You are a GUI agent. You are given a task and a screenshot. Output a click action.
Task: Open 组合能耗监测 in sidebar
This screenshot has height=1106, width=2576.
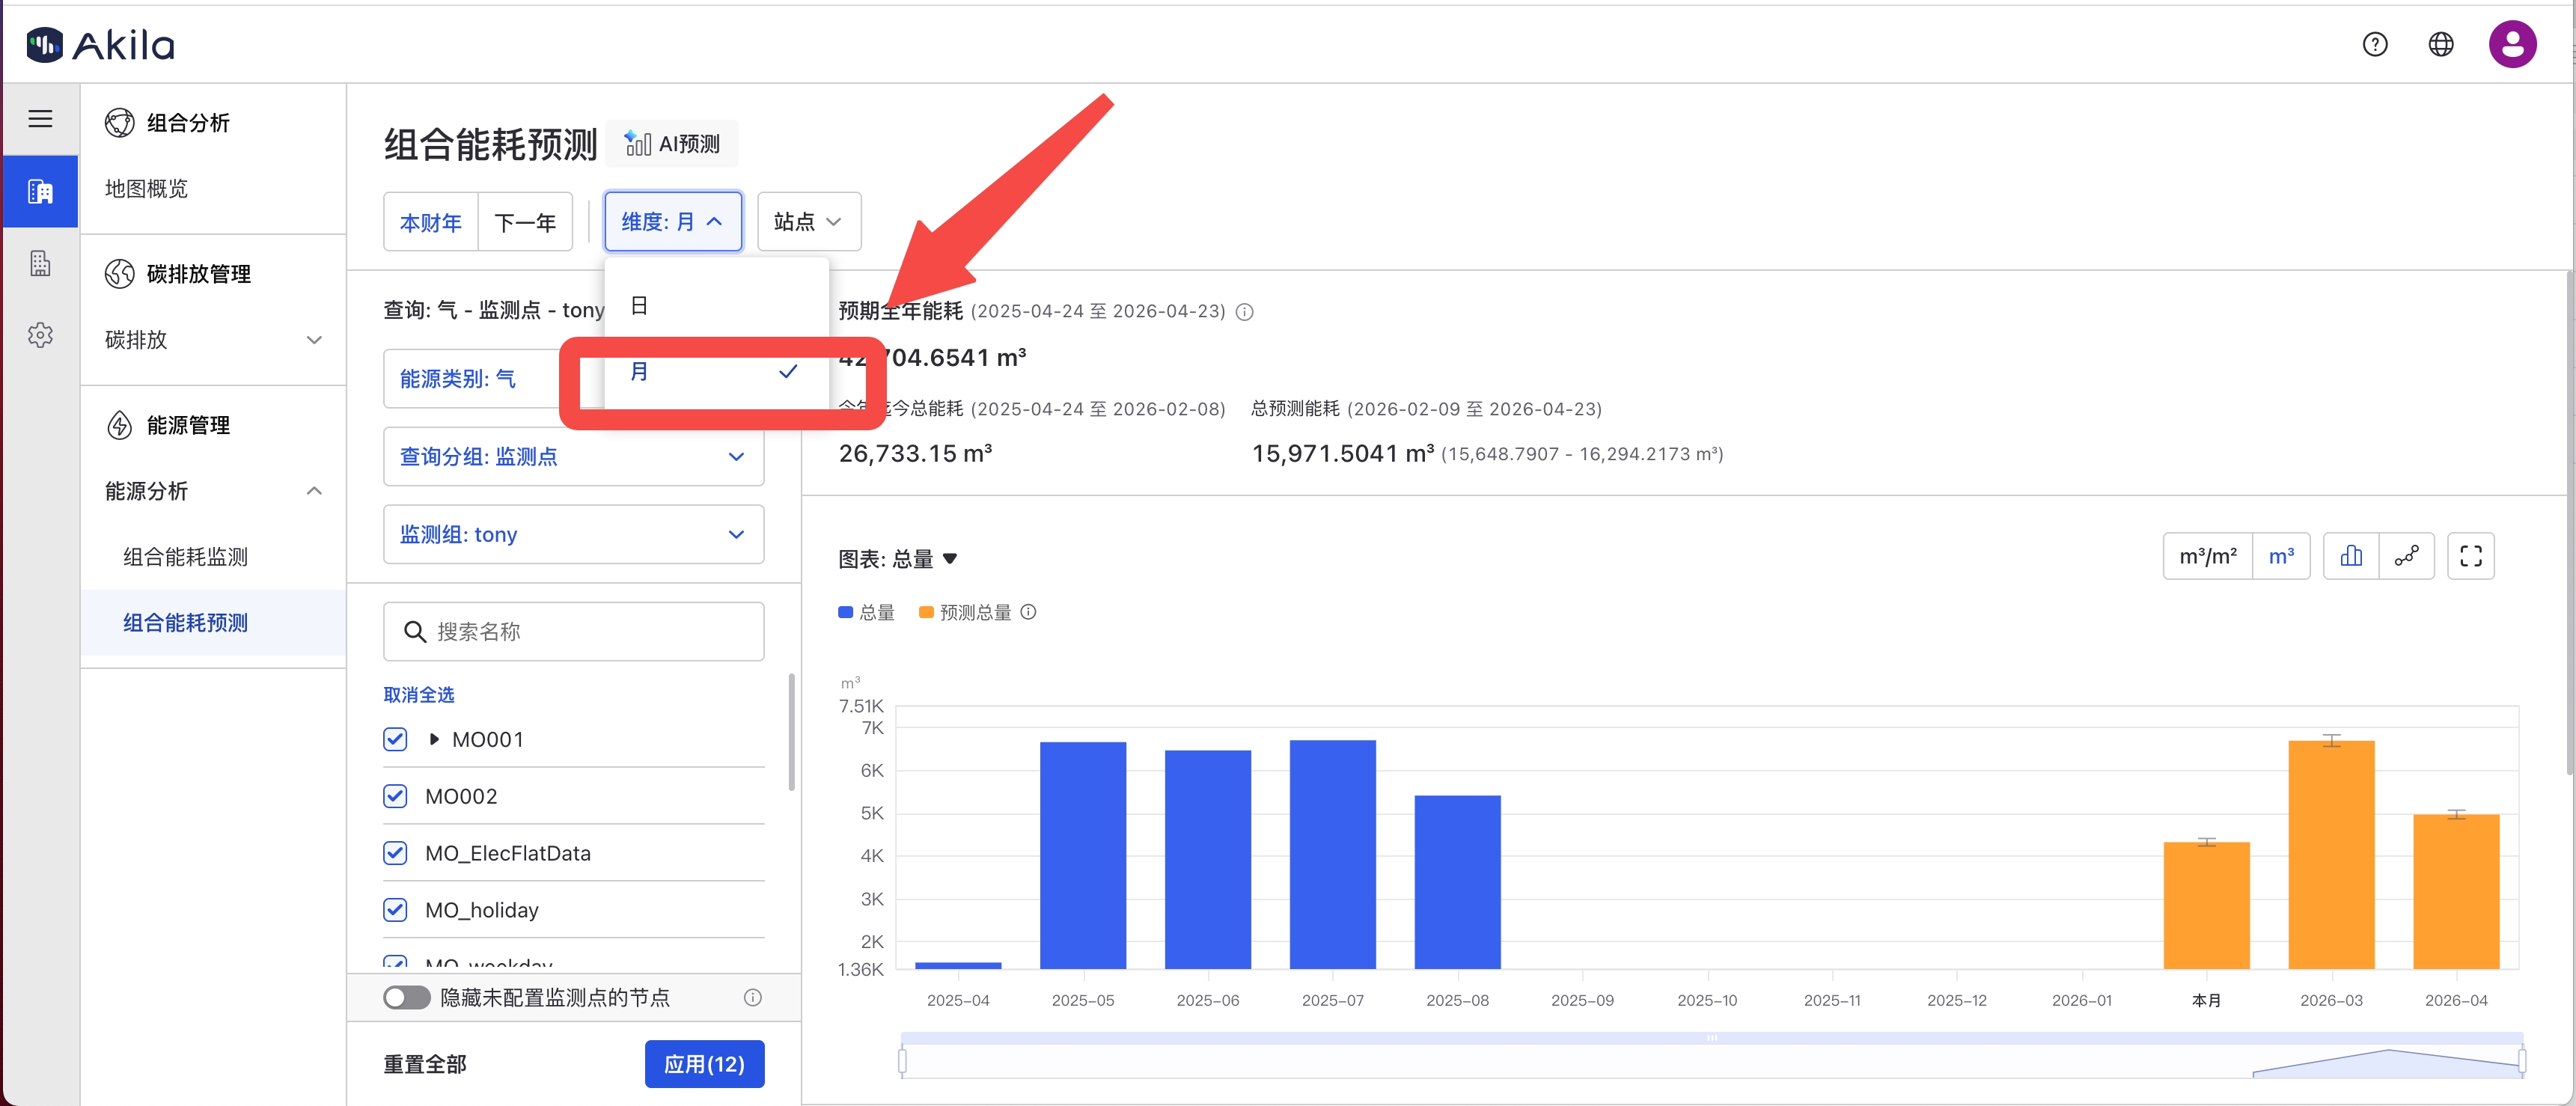185,557
